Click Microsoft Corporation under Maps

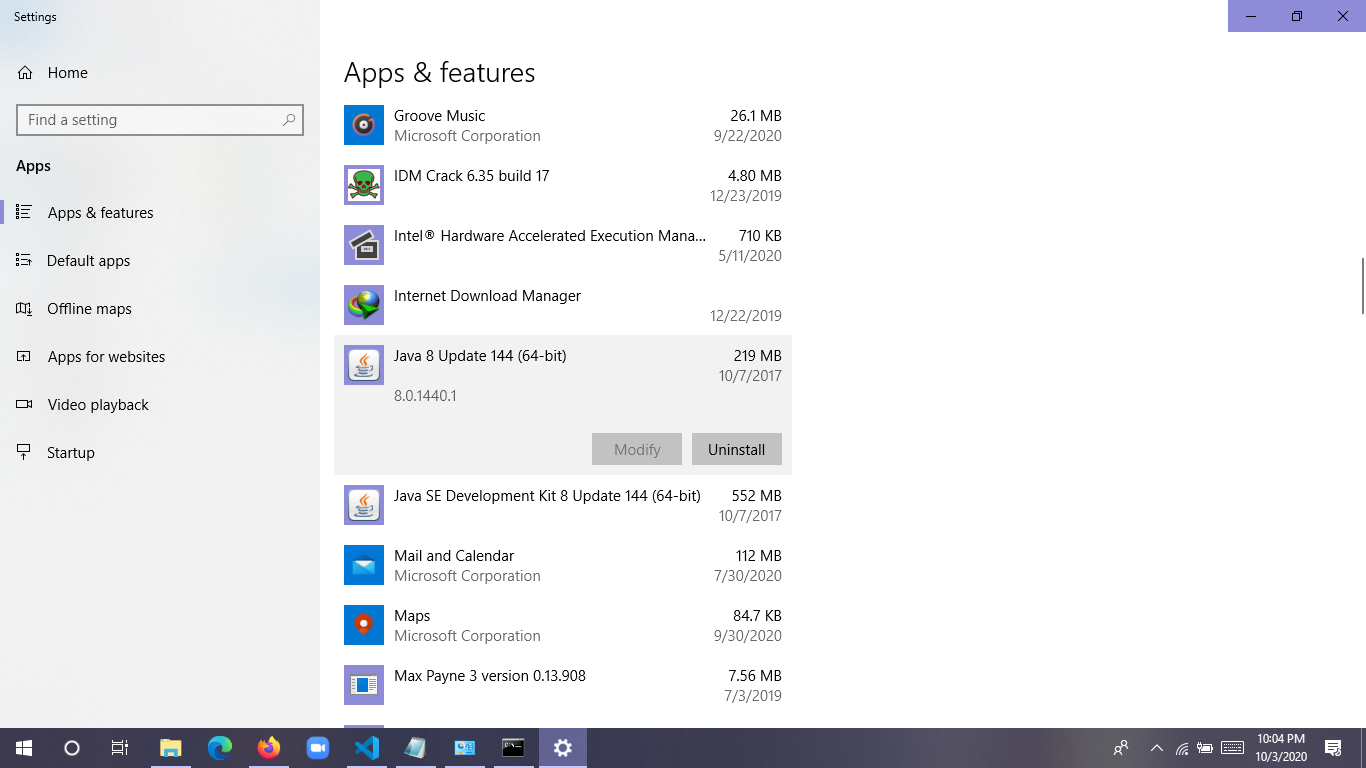(467, 636)
